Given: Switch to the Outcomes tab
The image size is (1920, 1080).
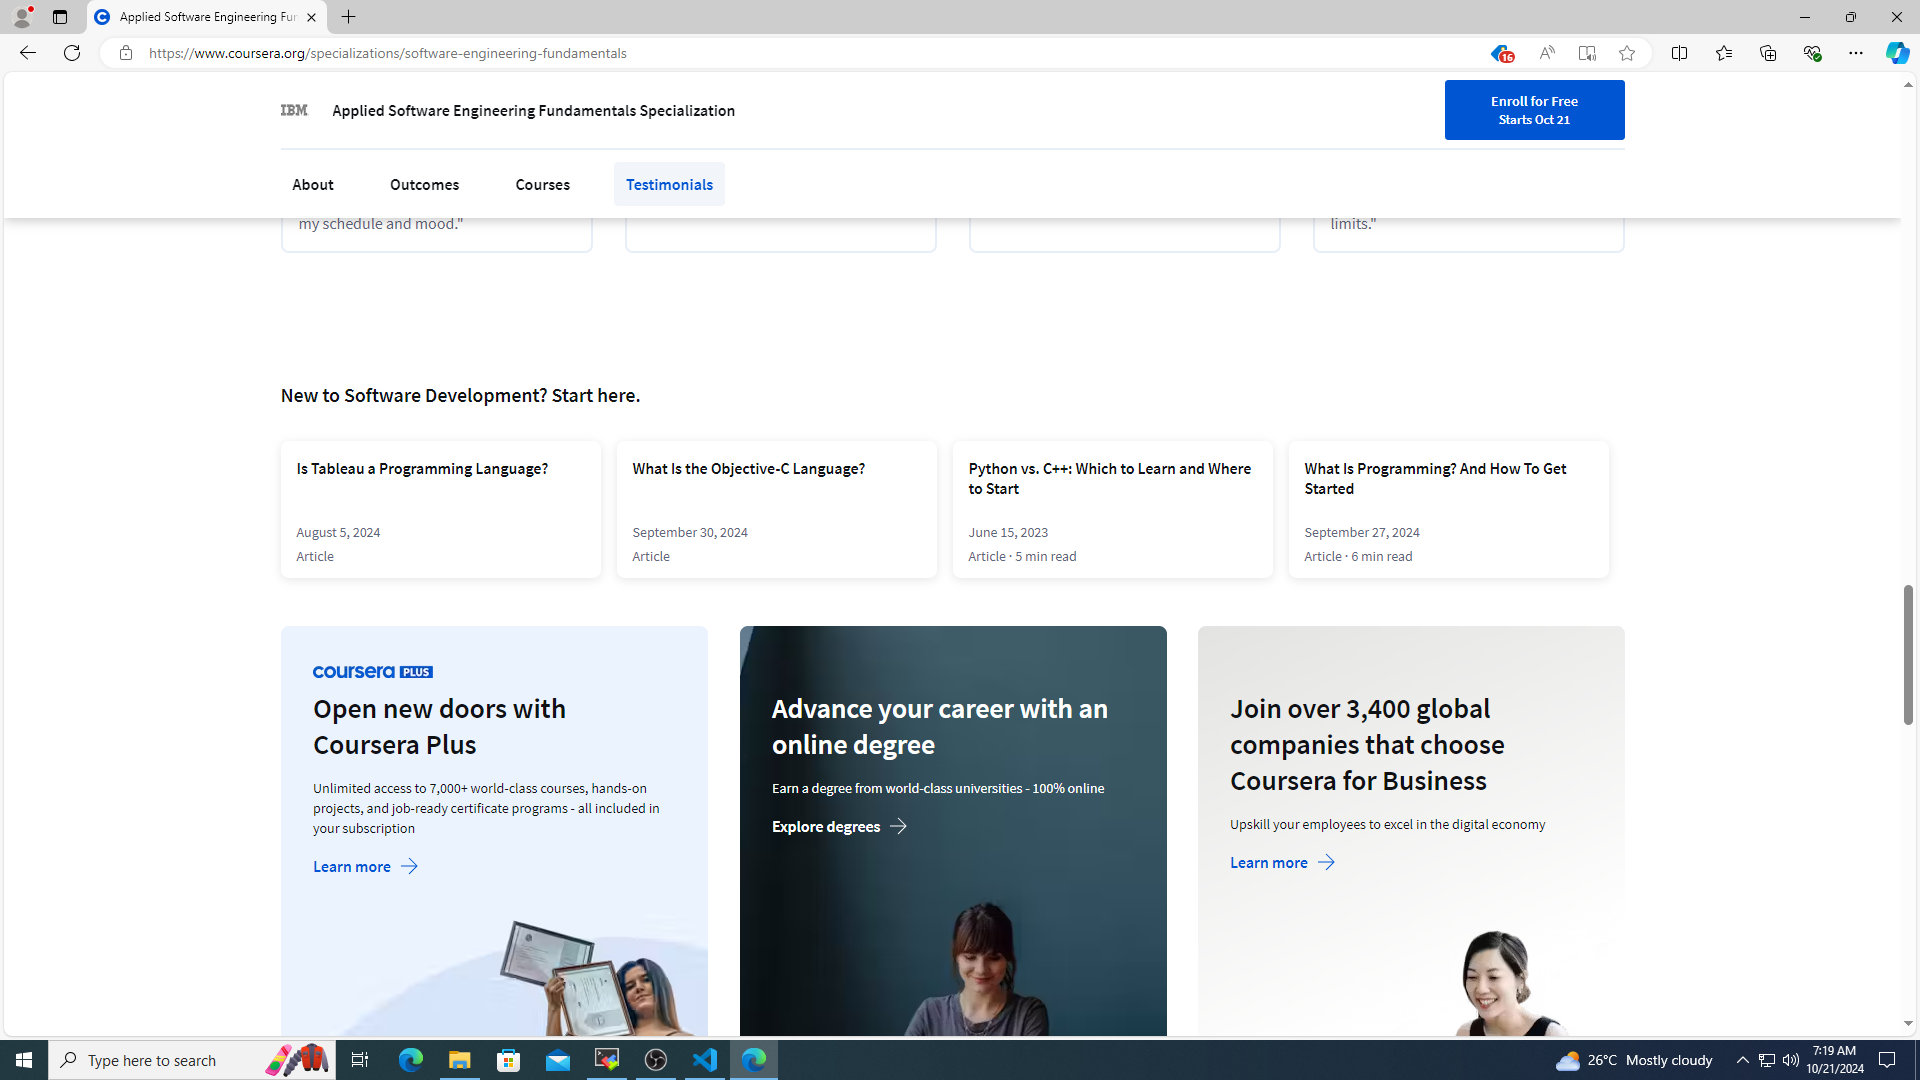Looking at the screenshot, I should (425, 184).
